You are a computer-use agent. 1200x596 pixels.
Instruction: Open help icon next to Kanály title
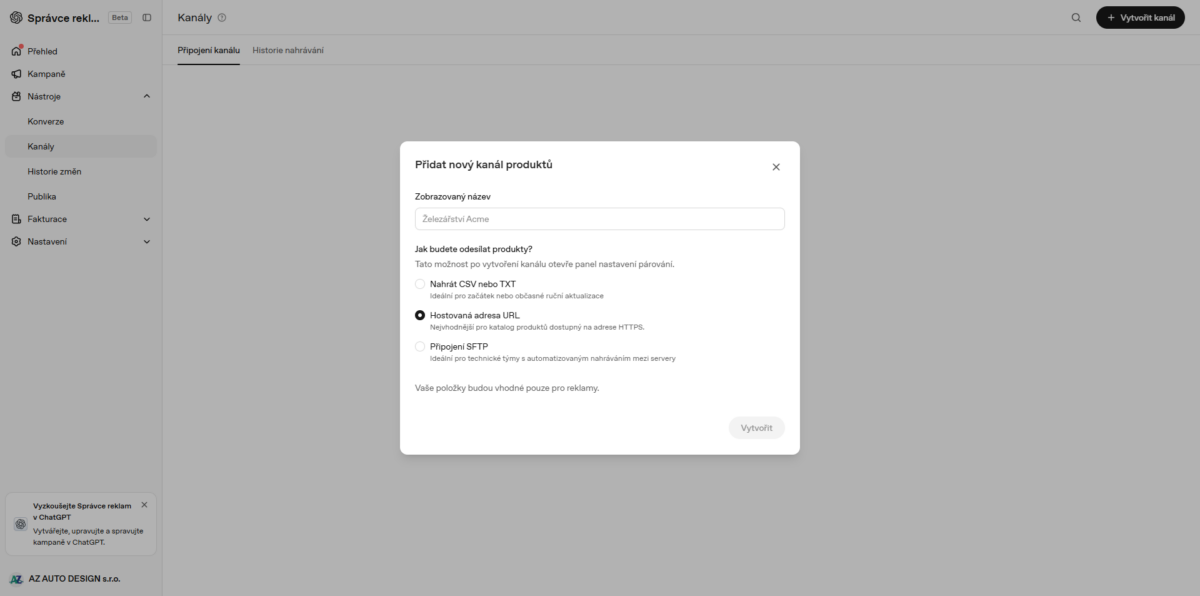[222, 17]
